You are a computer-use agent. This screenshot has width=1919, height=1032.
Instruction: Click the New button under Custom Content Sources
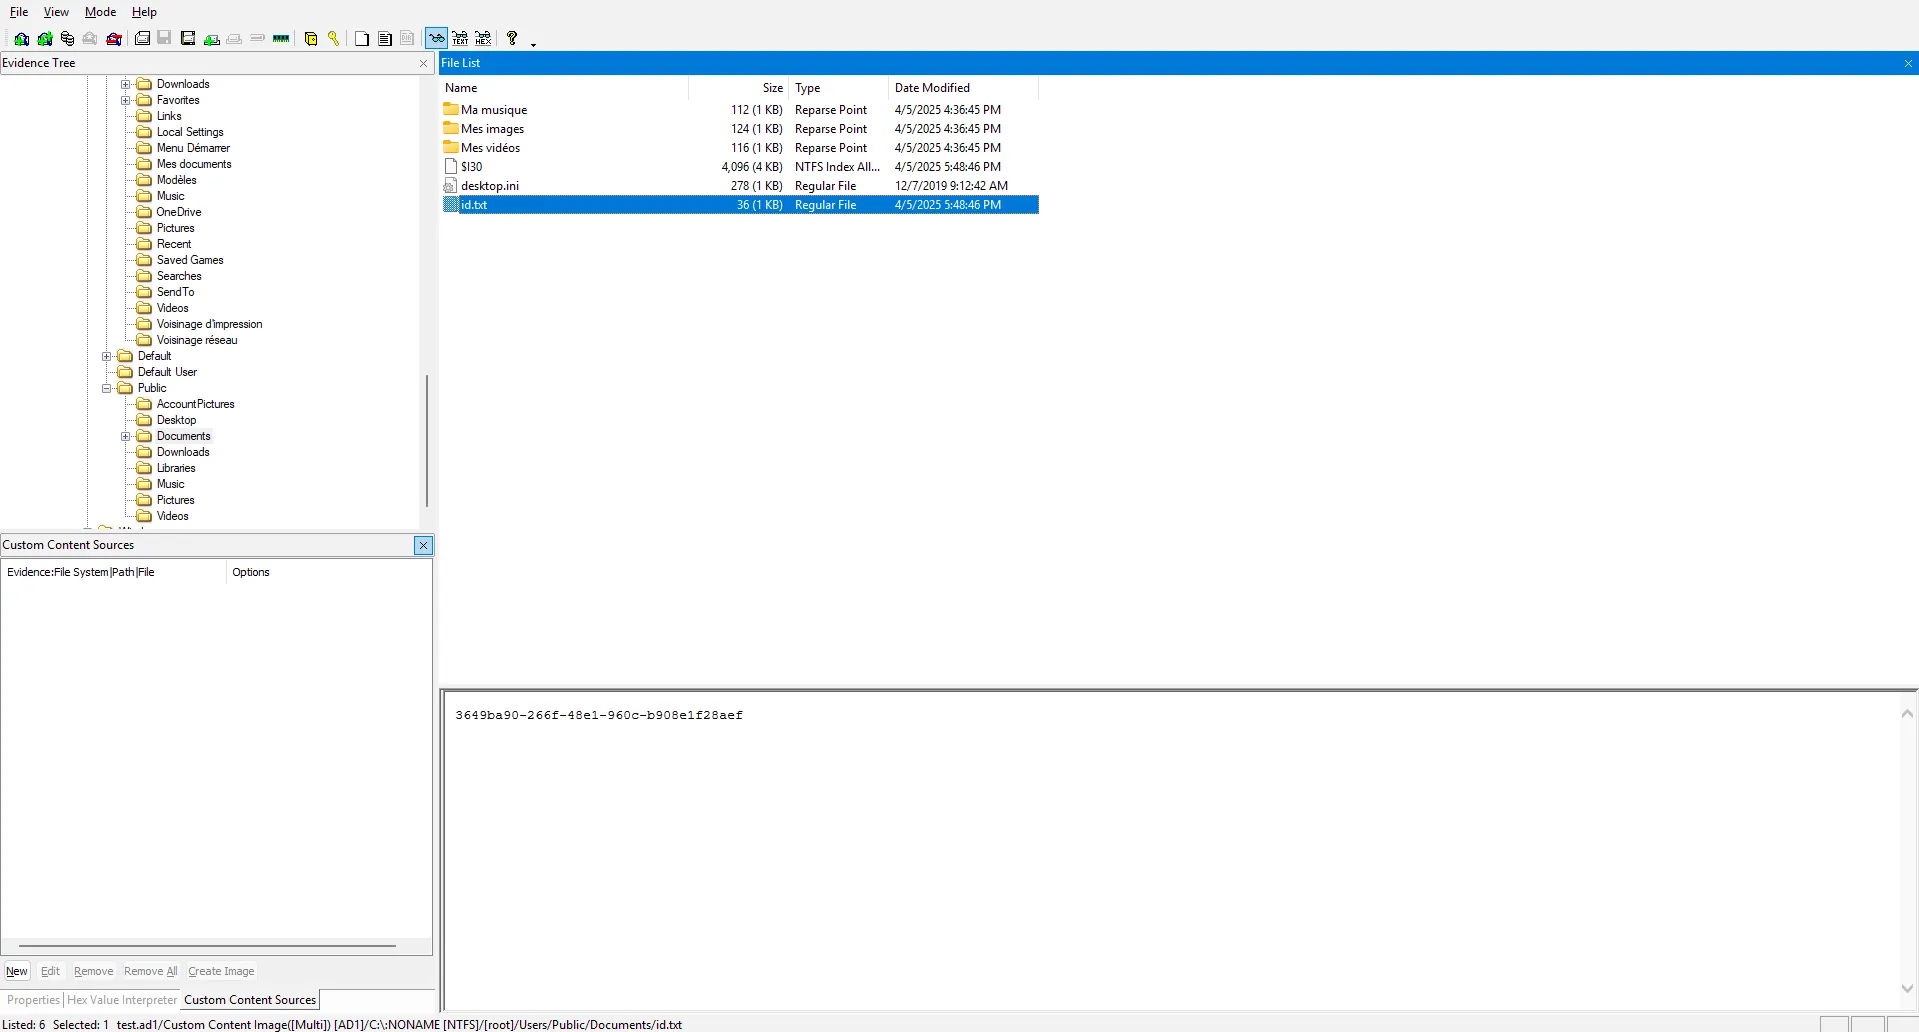[17, 971]
